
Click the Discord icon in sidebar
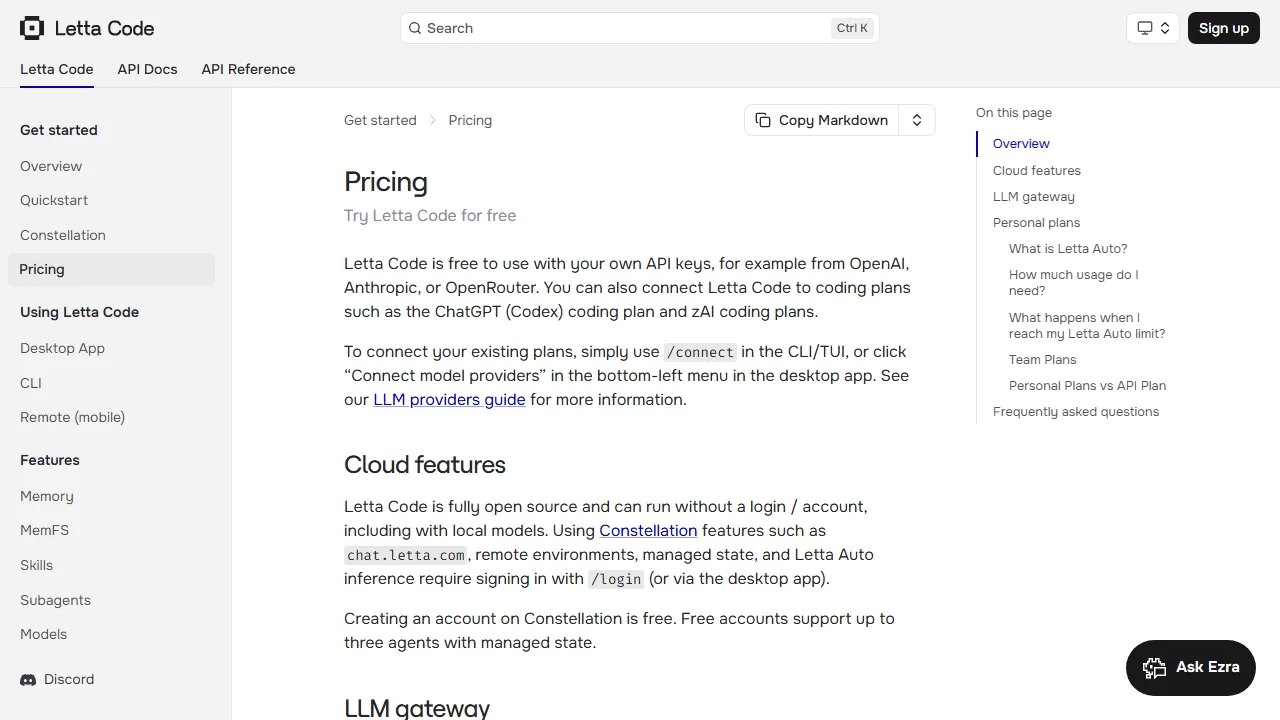[x=28, y=680]
